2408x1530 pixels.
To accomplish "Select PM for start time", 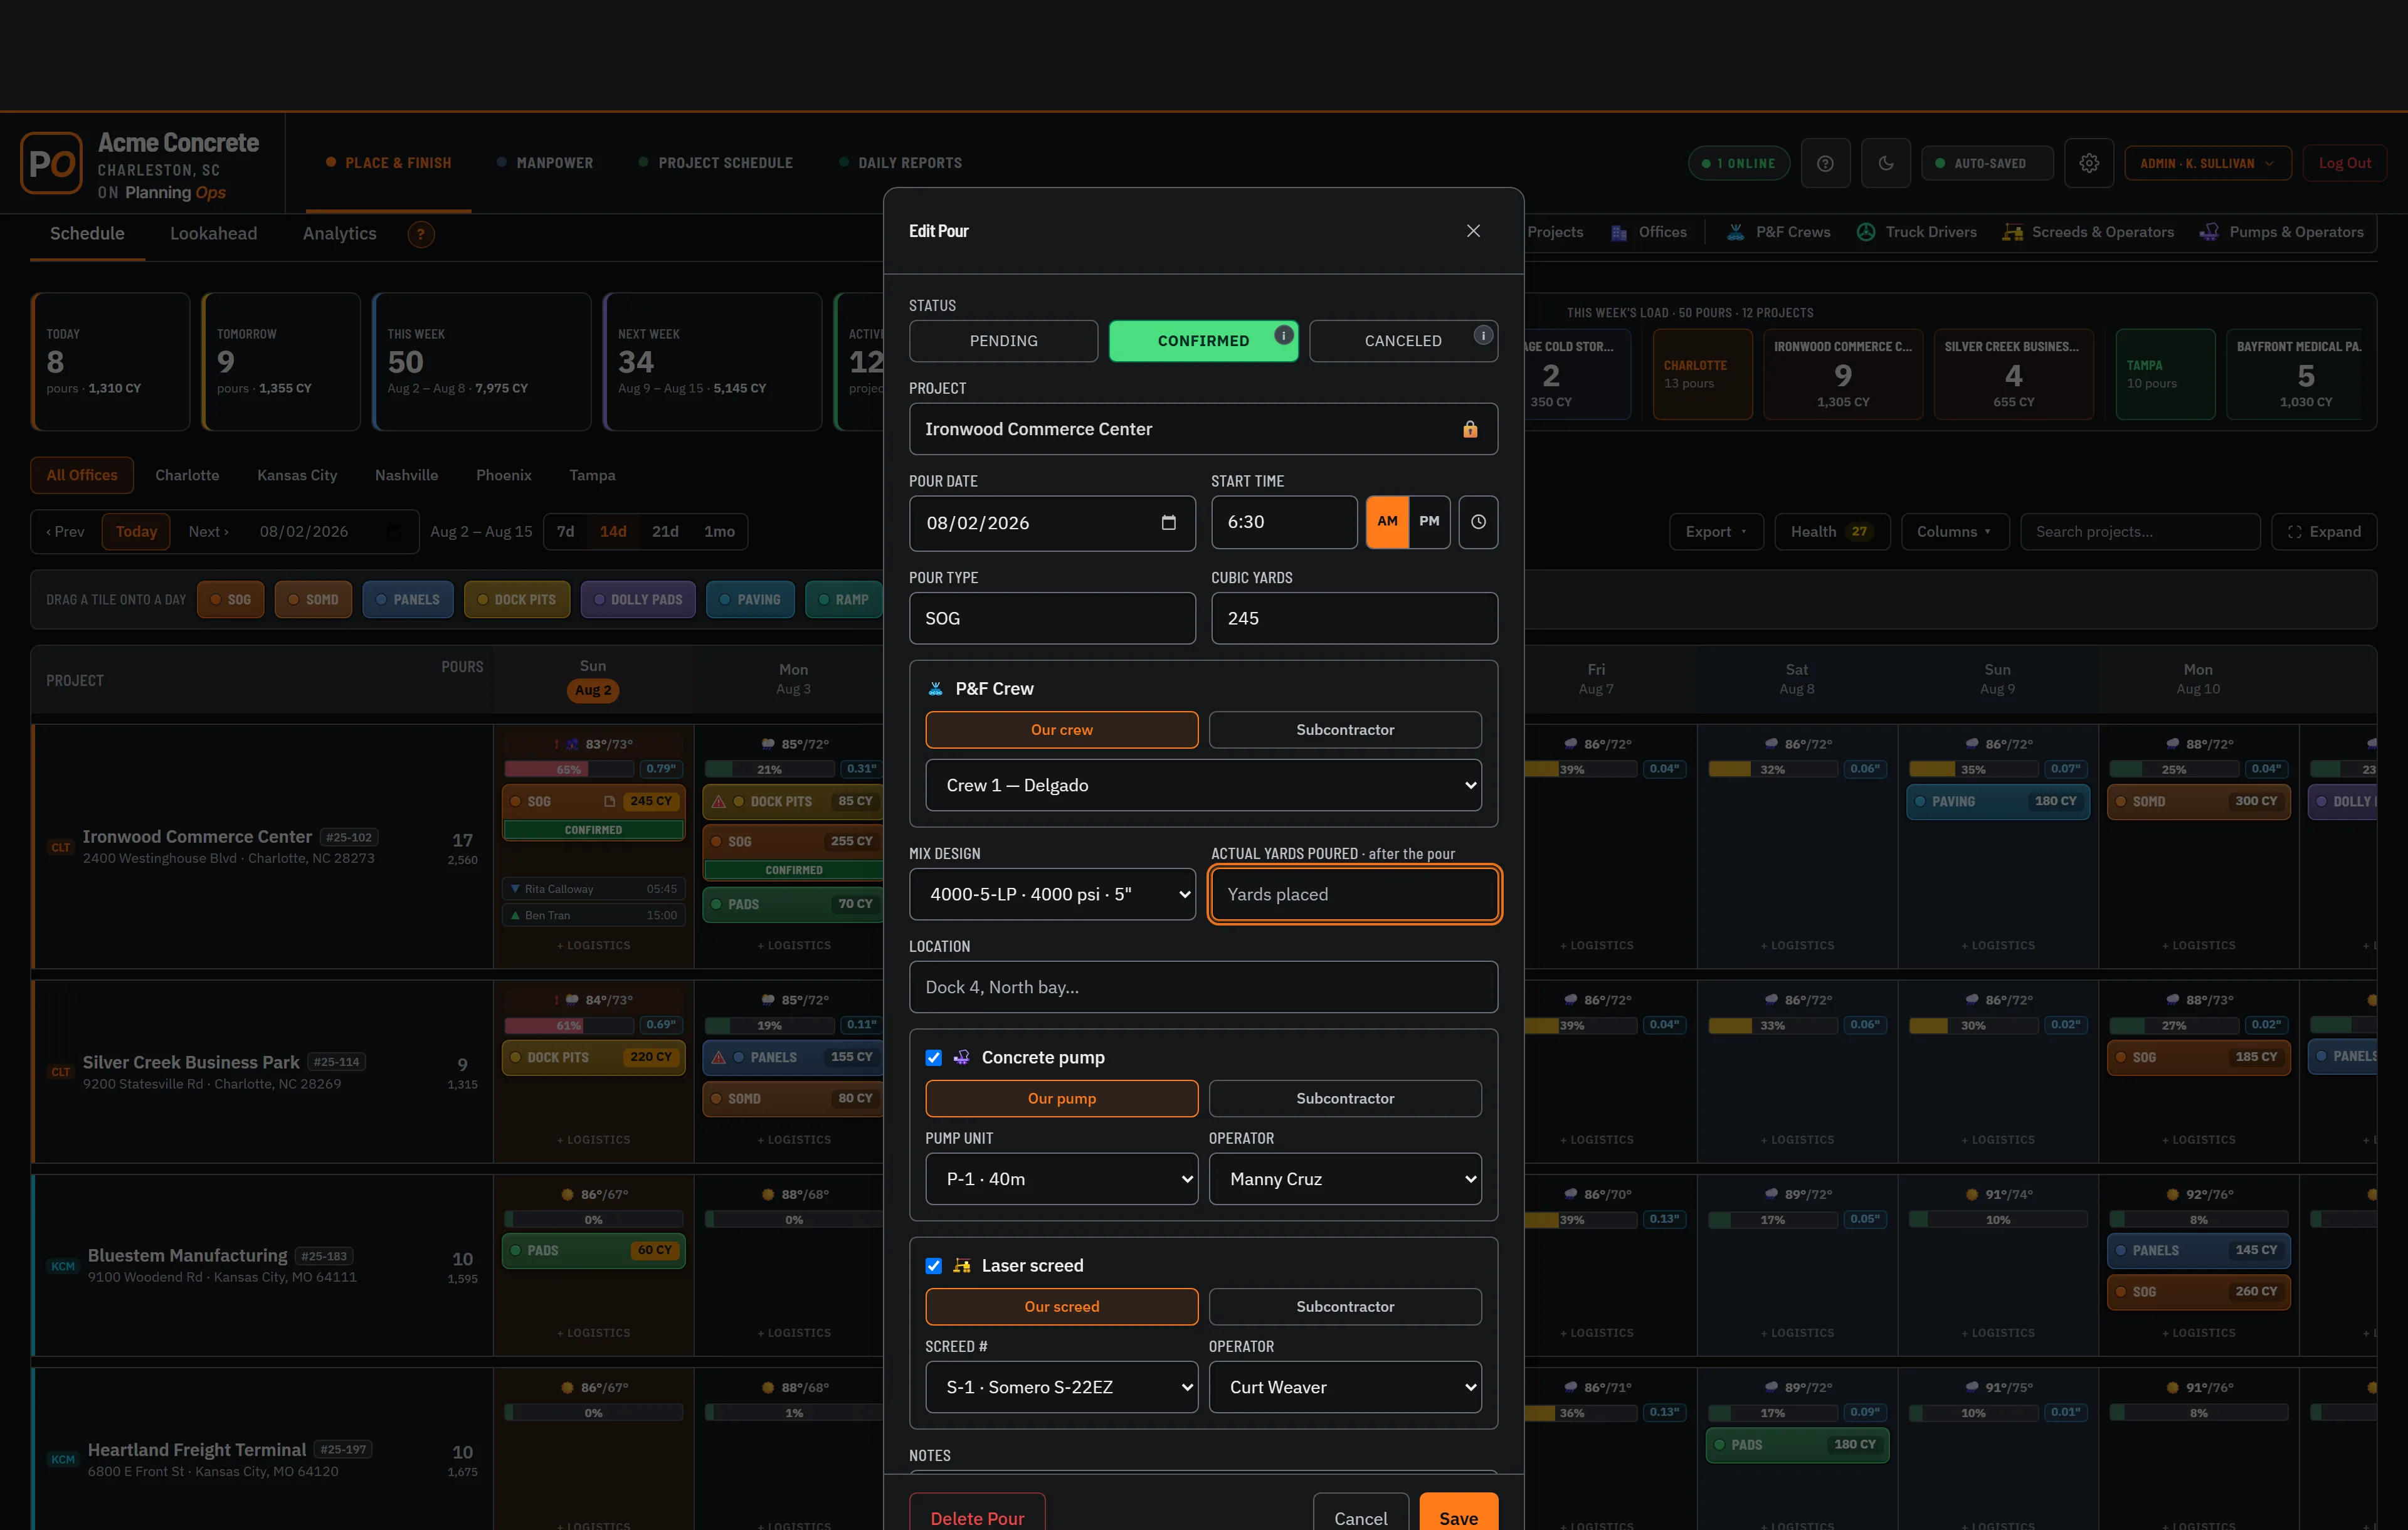I will (1429, 522).
